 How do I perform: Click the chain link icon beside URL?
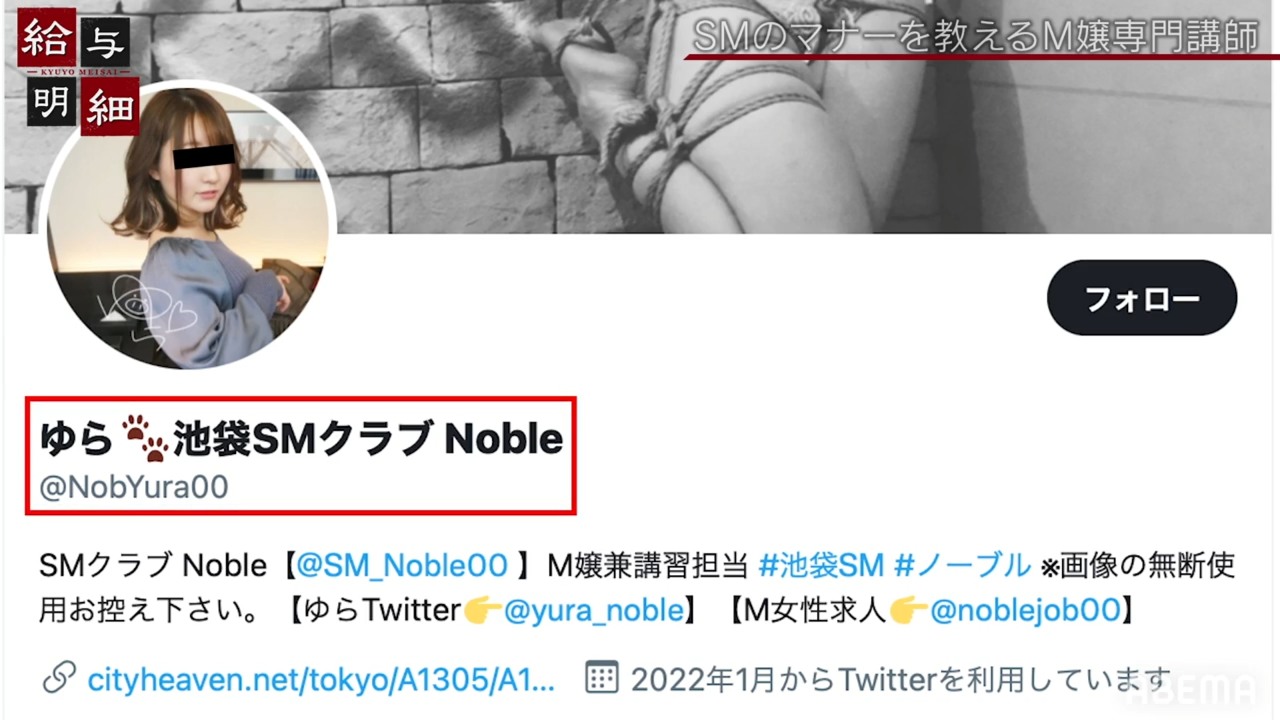pos(59,680)
